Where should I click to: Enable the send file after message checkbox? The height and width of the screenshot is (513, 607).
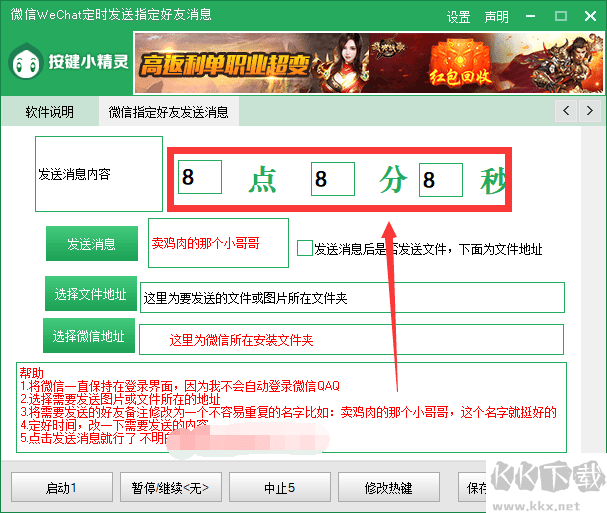(x=305, y=248)
